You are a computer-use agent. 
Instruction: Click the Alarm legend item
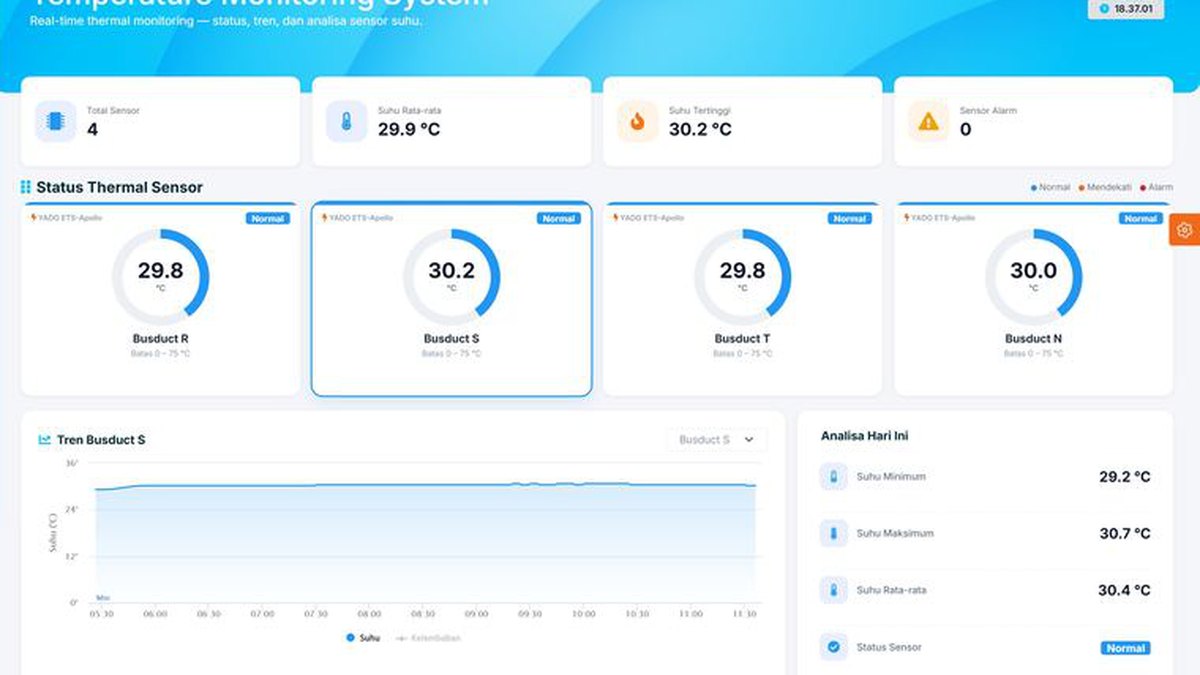pos(1156,187)
